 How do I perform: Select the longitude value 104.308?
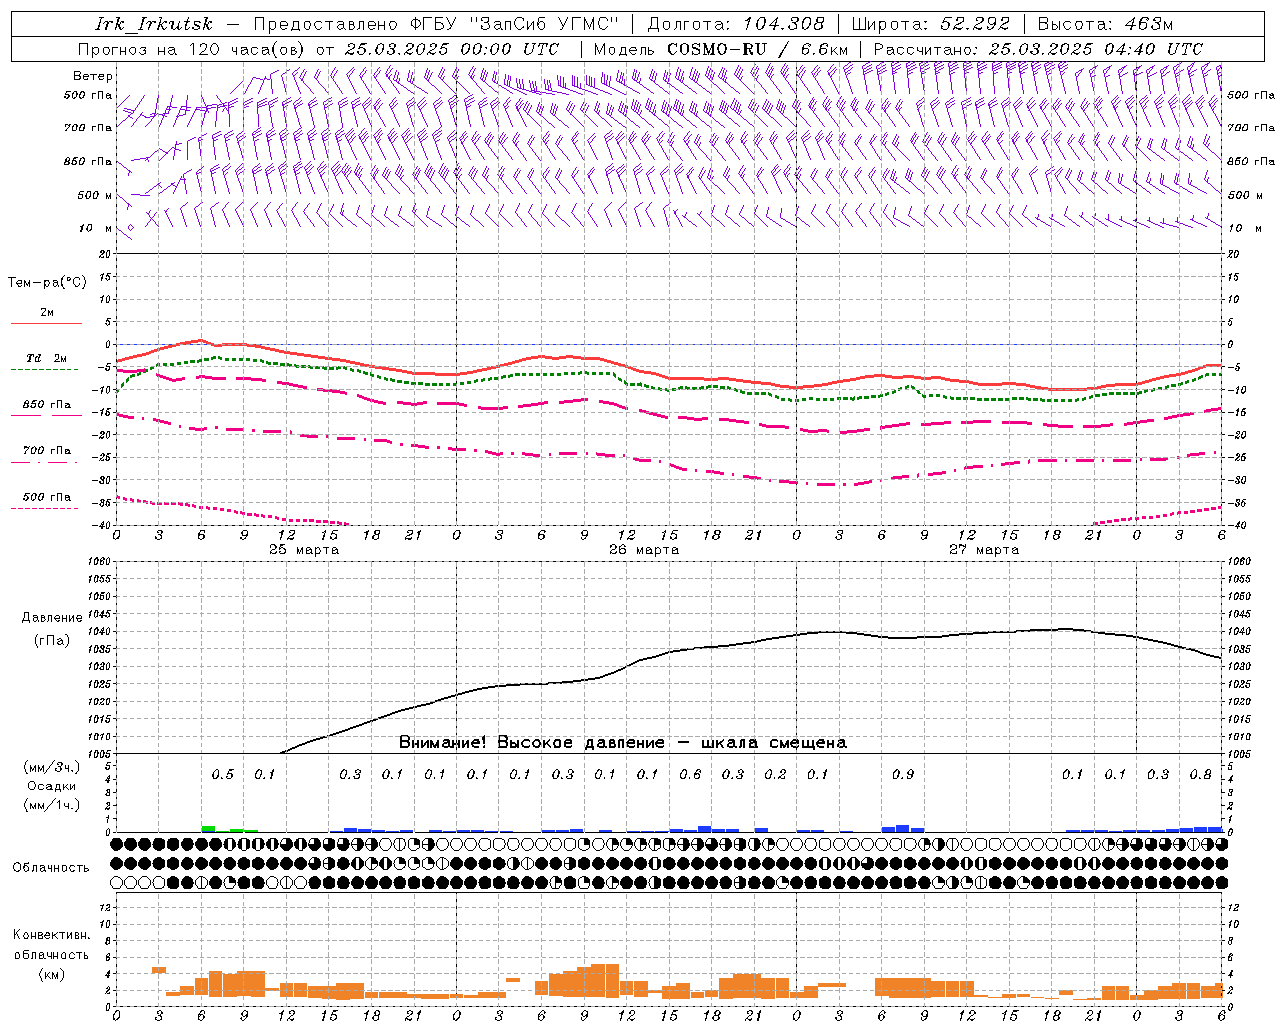point(784,24)
